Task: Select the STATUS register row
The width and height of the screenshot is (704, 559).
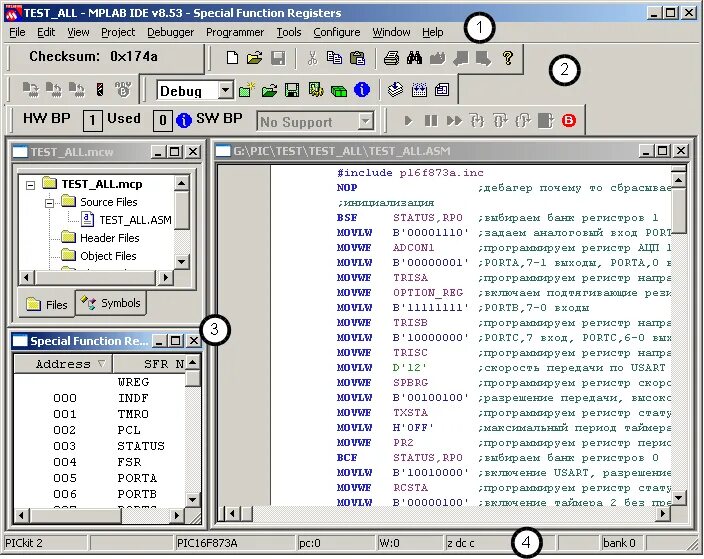Action: 99,446
